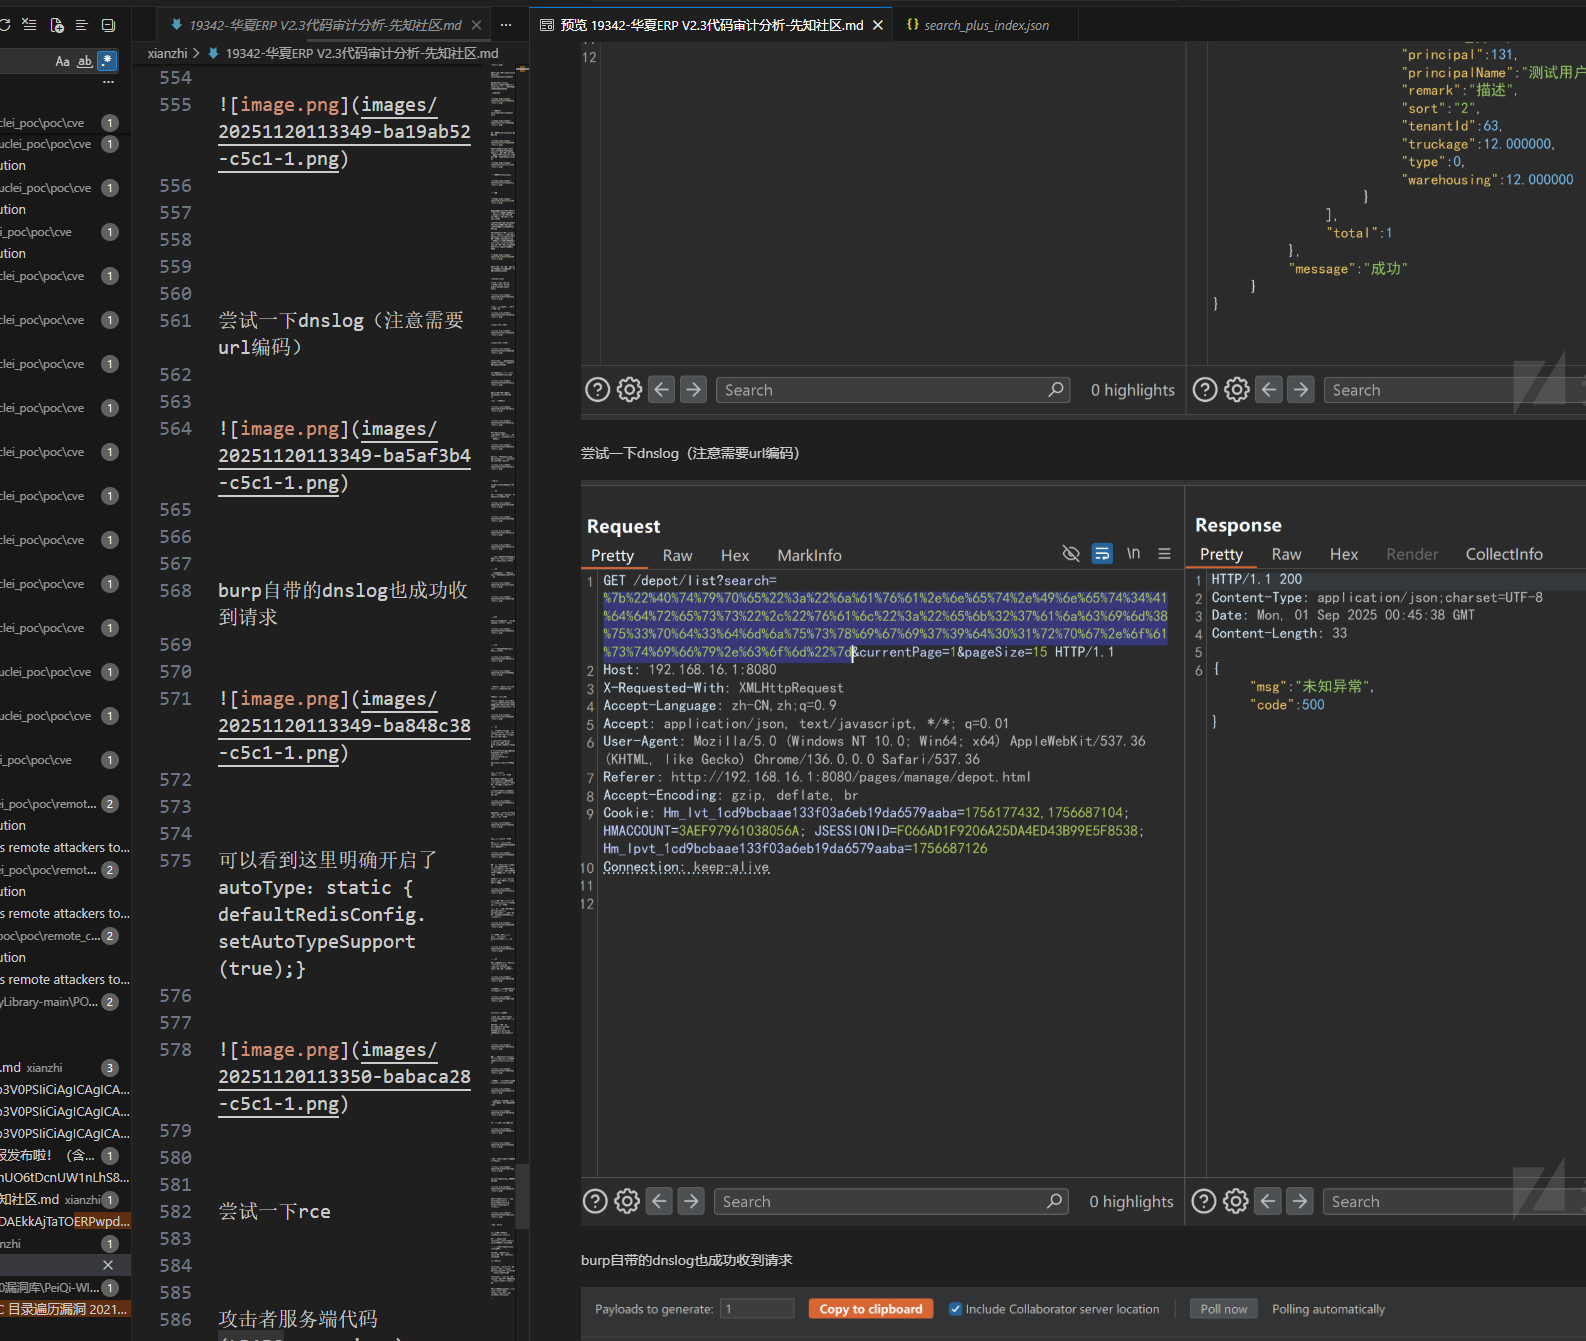1586x1341 pixels.
Task: Click the line wrap icon in Request panel
Action: click(x=1102, y=554)
